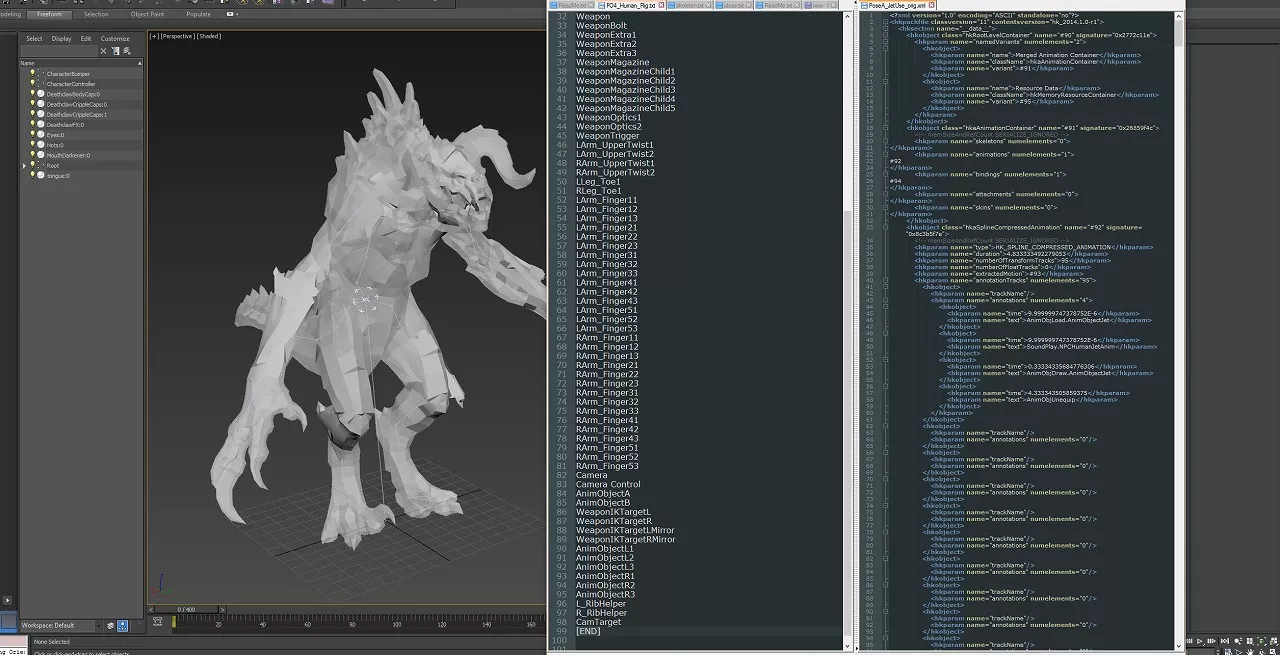Select CharacterController in the object list
1280x655 pixels.
tap(71, 84)
